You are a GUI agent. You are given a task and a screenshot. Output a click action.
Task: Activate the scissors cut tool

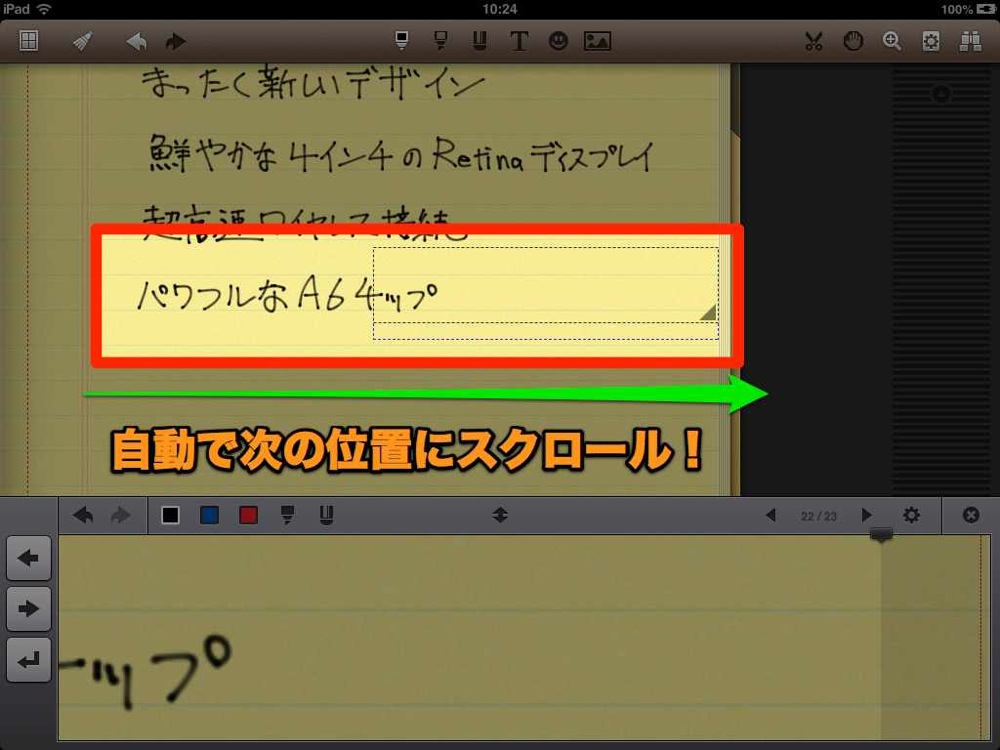tap(813, 41)
